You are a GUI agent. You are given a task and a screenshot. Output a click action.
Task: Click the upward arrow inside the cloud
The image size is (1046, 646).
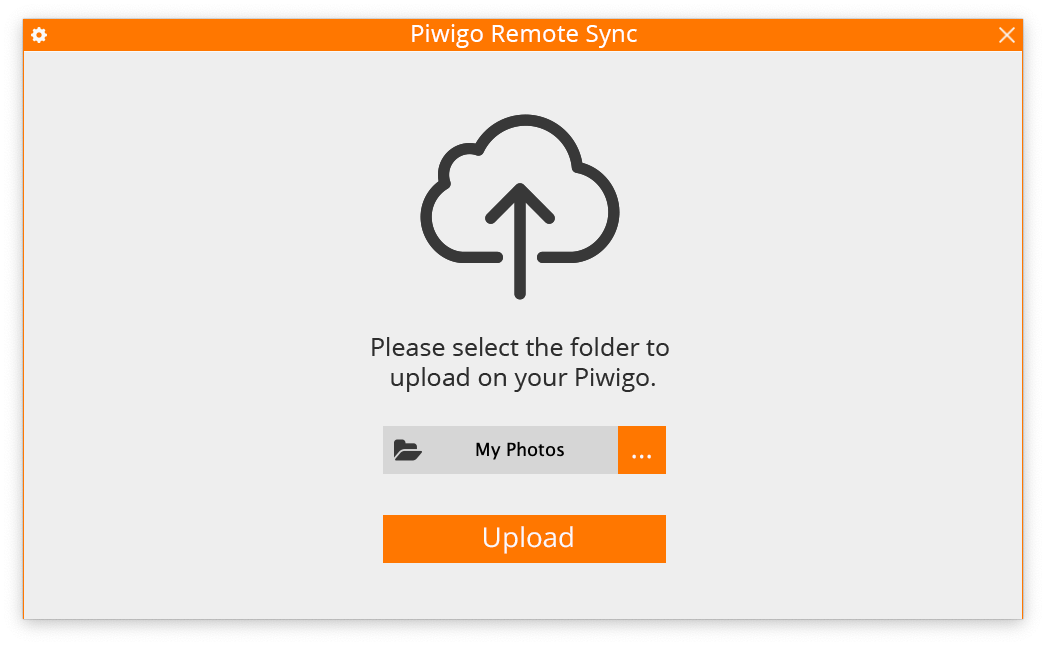click(520, 241)
